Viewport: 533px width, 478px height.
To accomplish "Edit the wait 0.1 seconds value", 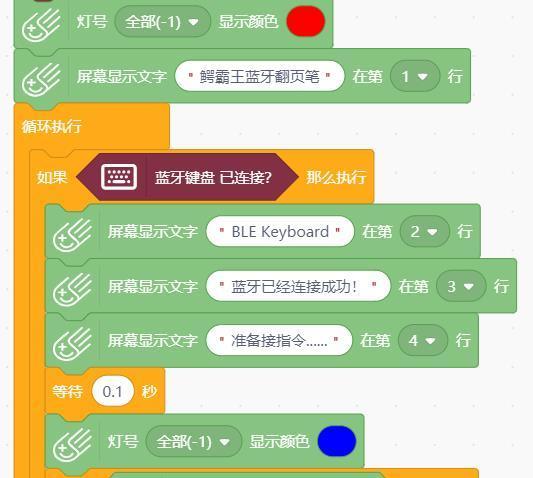I will 113,391.
